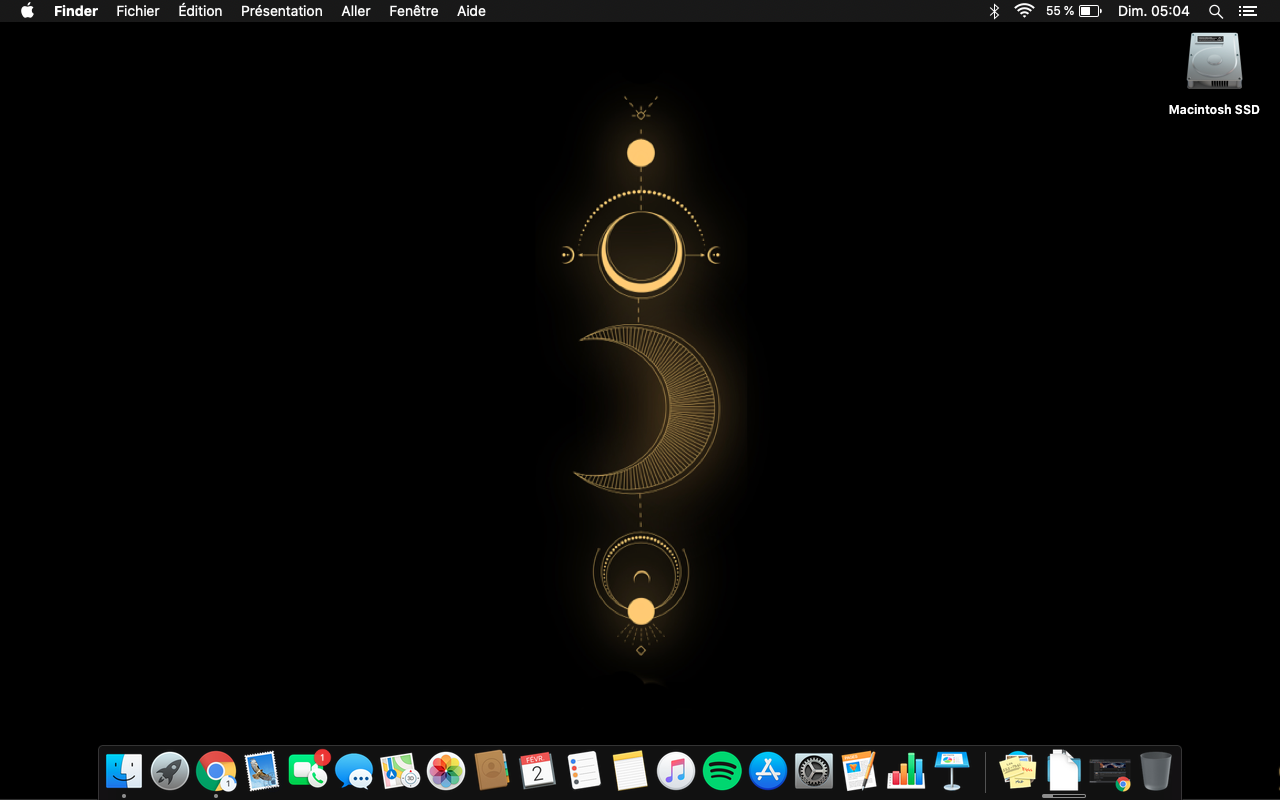This screenshot has width=1280, height=800.
Task: Open Notes app in Dock
Action: click(630, 771)
